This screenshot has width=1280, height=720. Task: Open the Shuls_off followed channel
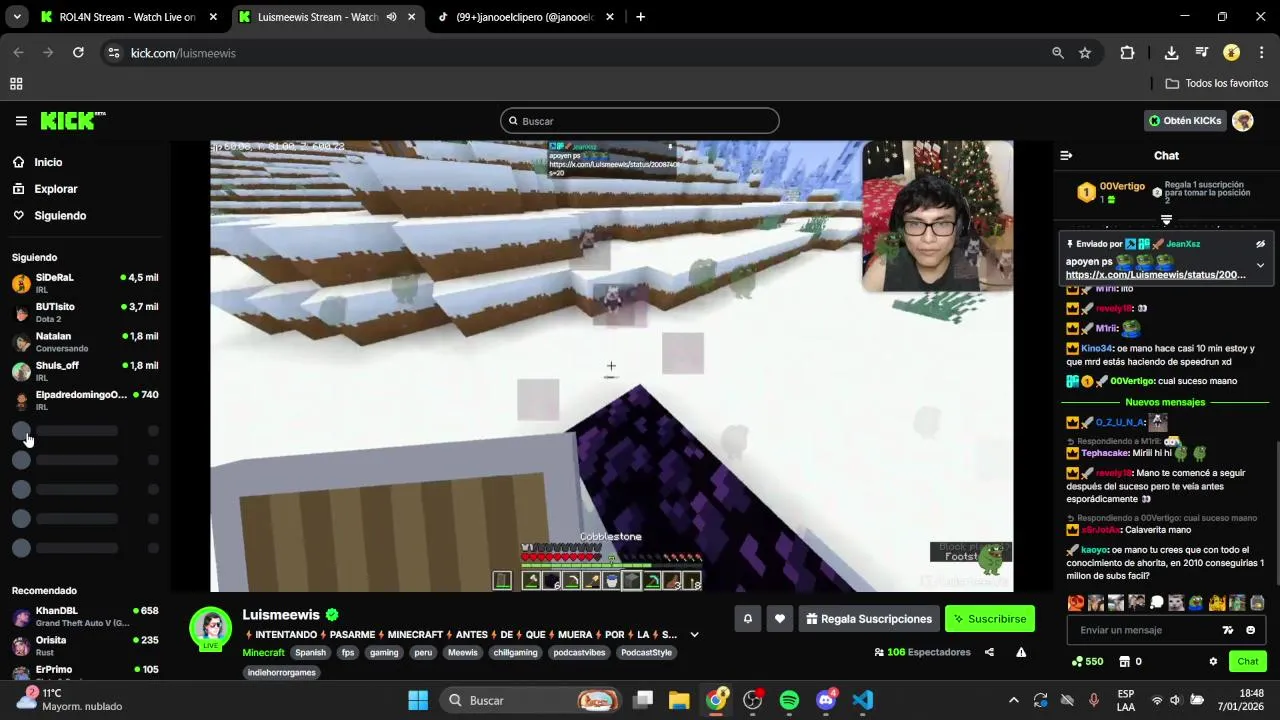point(85,371)
